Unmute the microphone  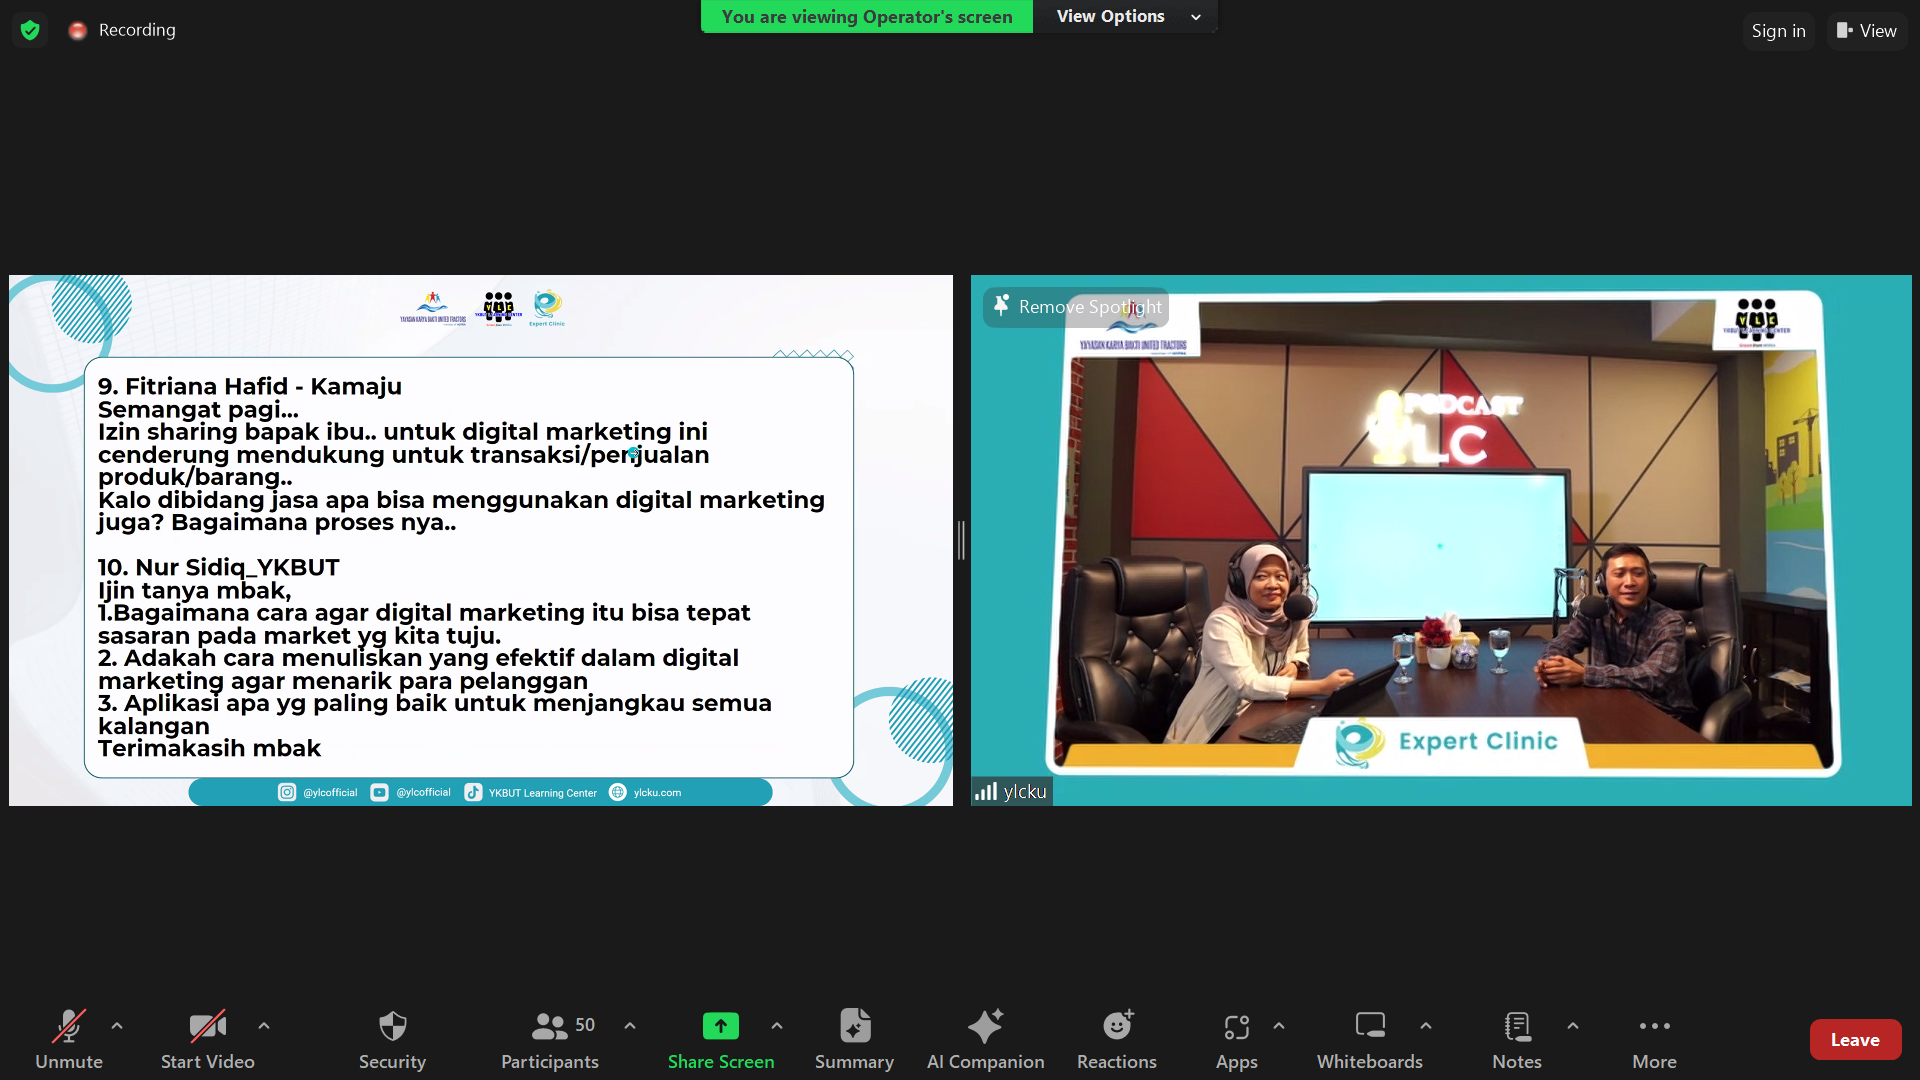(x=68, y=1027)
